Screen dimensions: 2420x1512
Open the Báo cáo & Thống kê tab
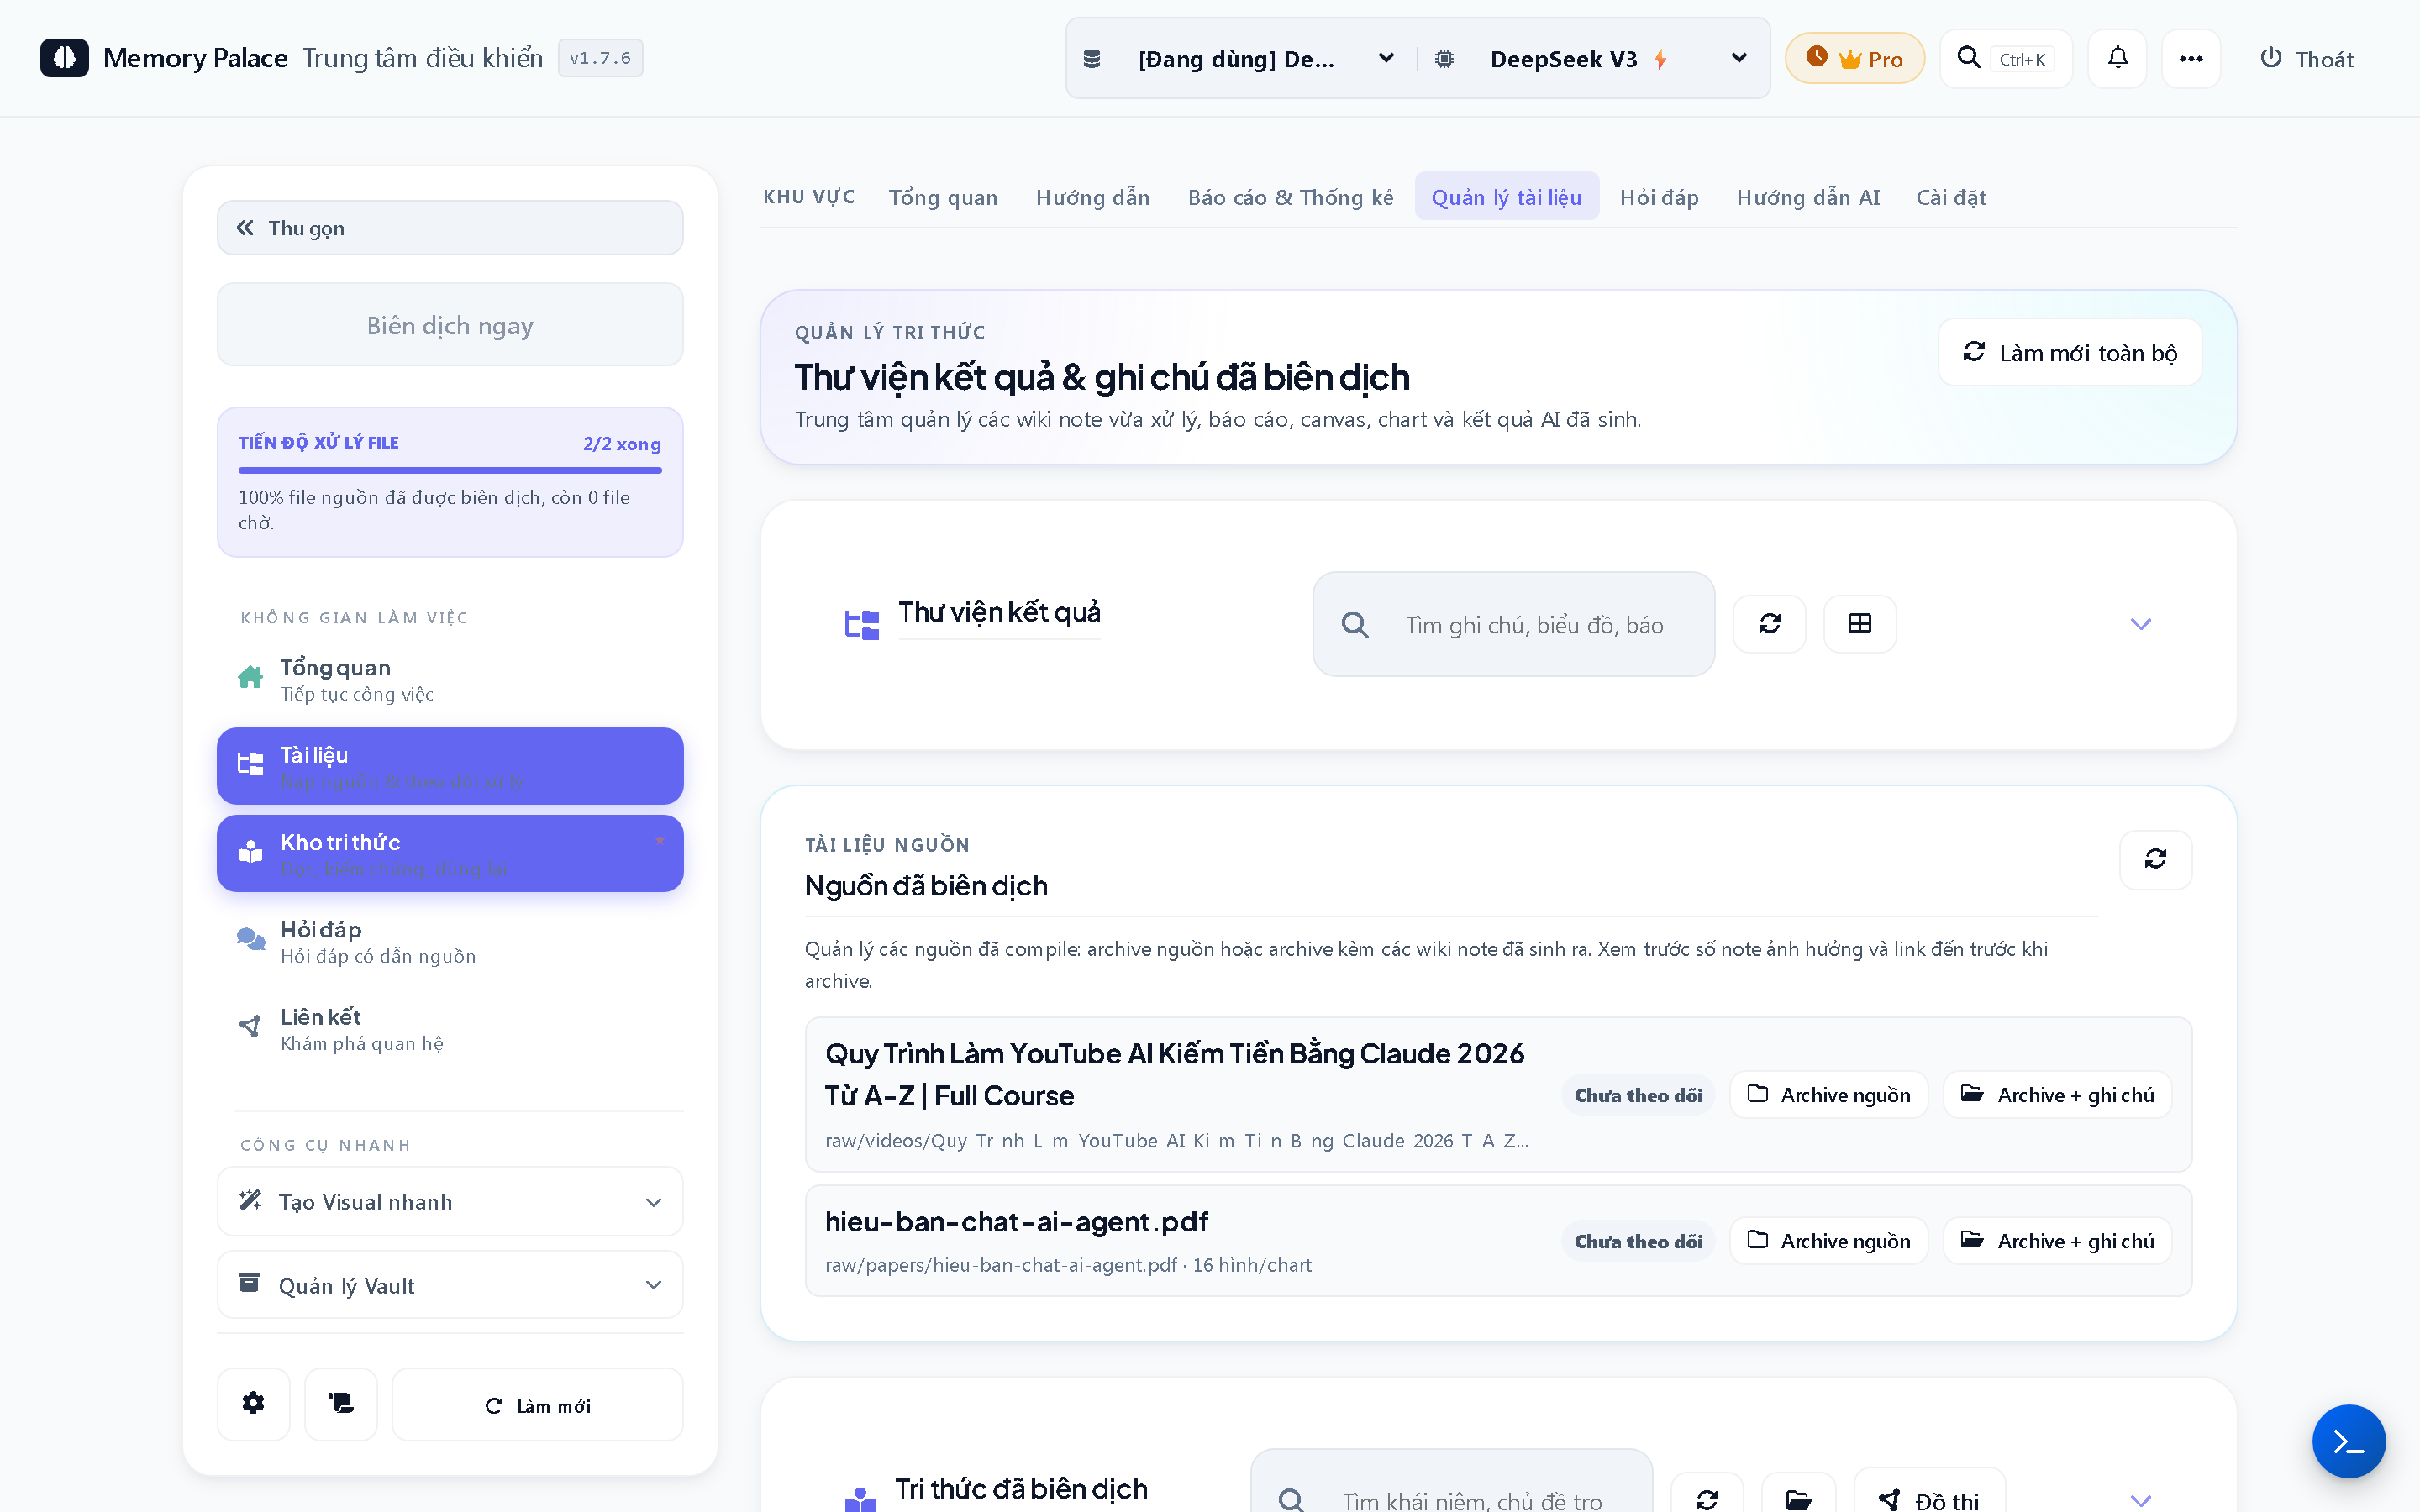(x=1290, y=197)
